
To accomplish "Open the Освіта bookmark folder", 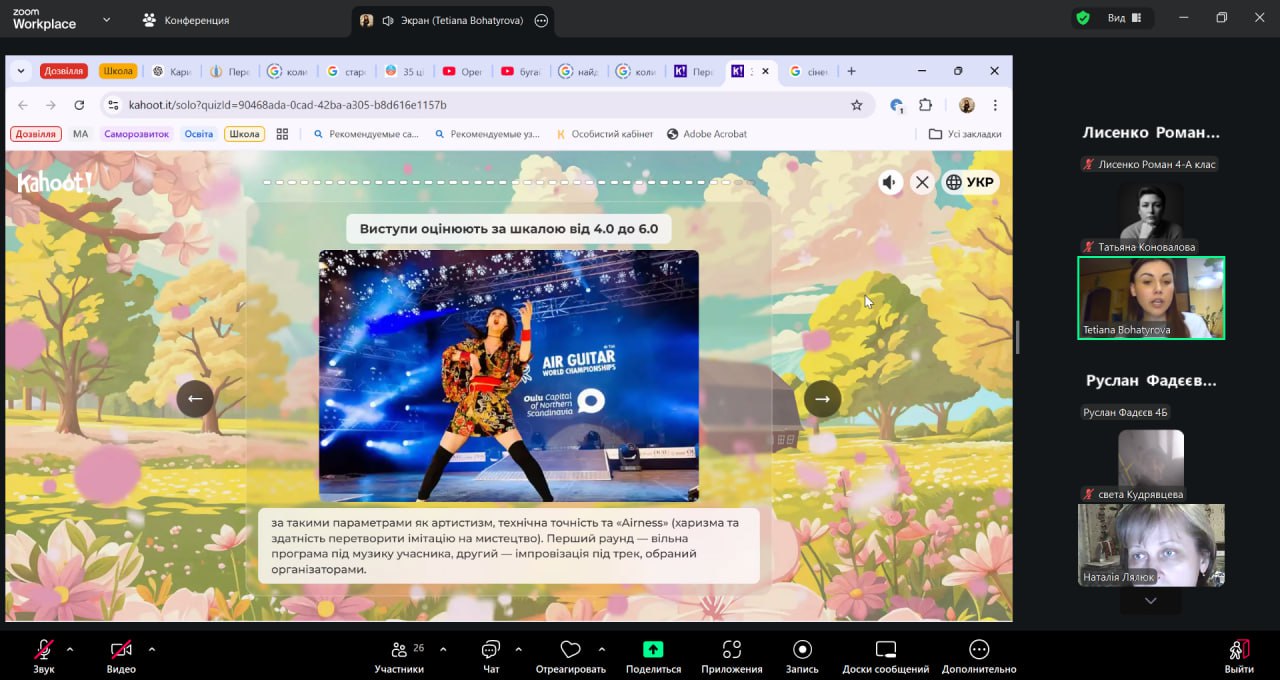I will pyautogui.click(x=198, y=134).
